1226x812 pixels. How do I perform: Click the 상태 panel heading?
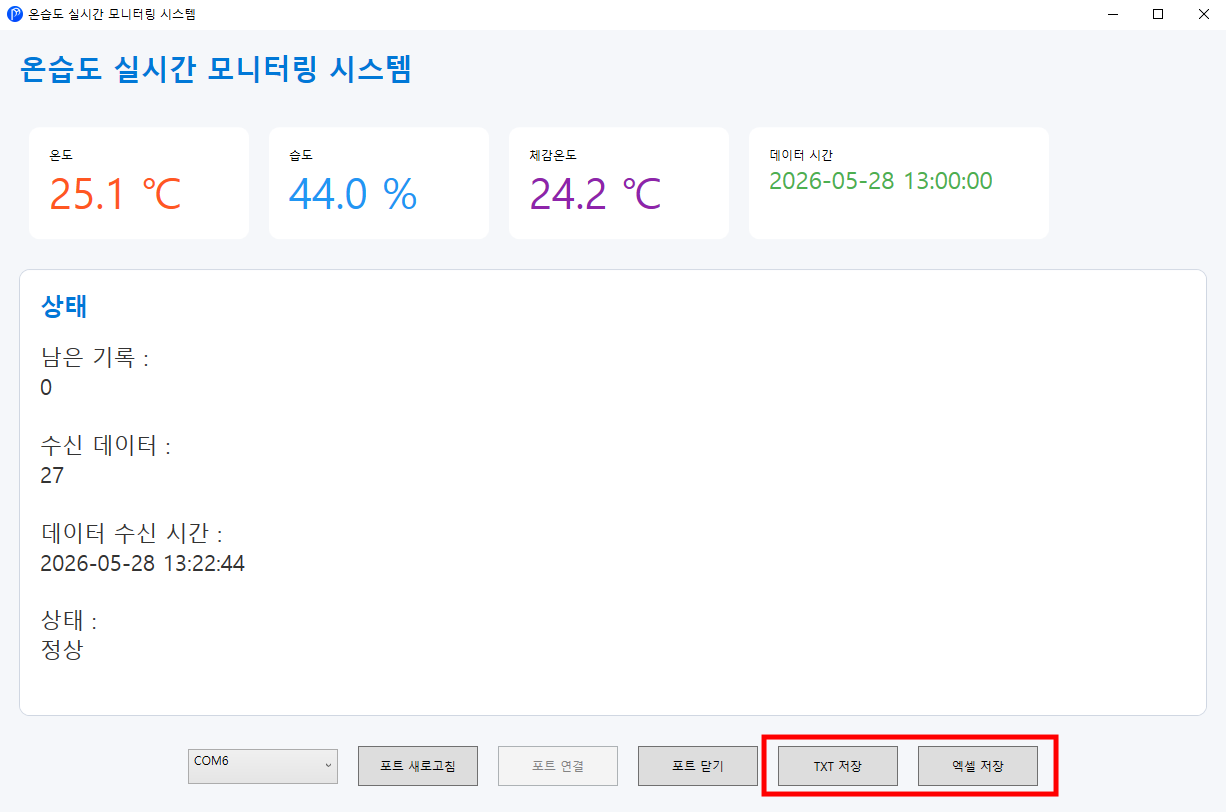pos(64,306)
